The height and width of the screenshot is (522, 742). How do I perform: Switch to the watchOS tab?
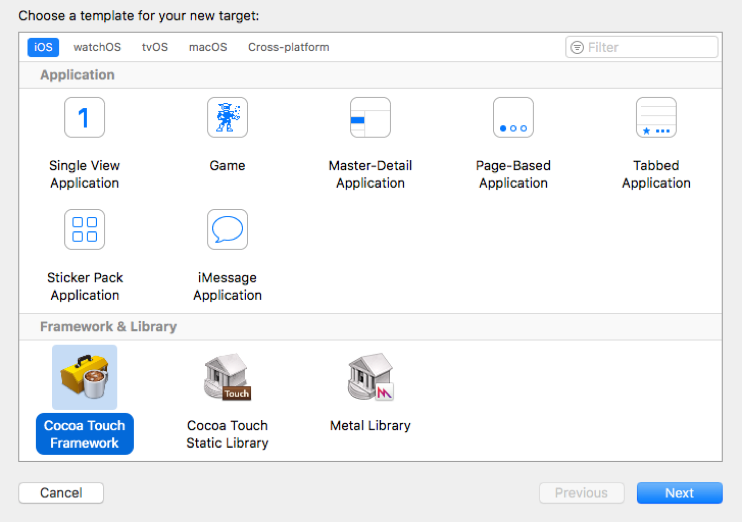96,47
